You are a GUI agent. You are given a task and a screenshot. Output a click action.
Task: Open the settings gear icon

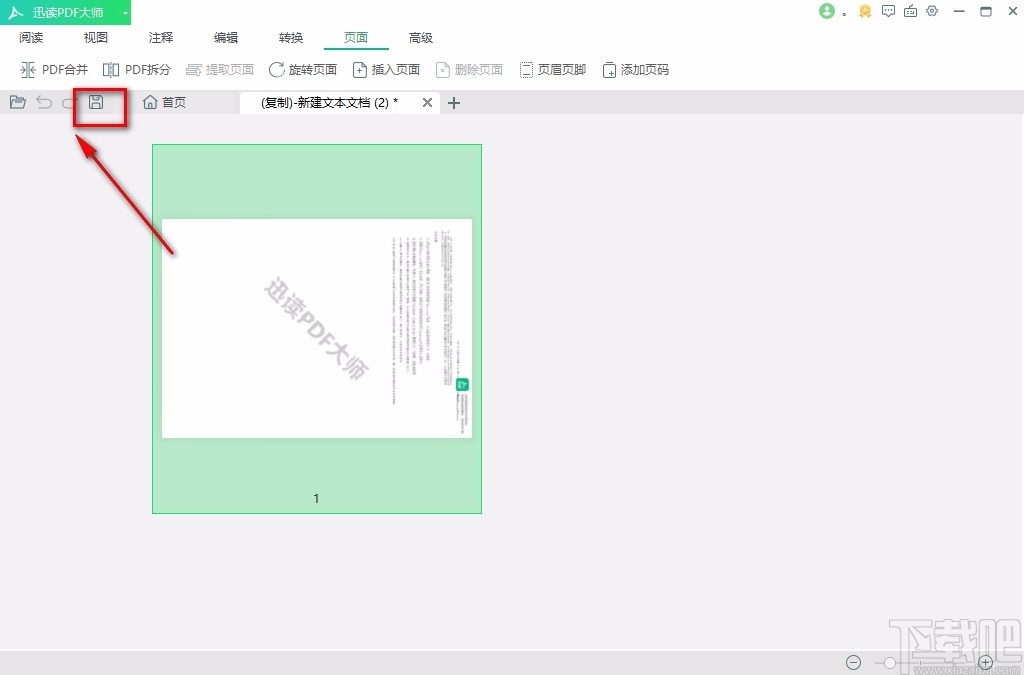point(932,11)
